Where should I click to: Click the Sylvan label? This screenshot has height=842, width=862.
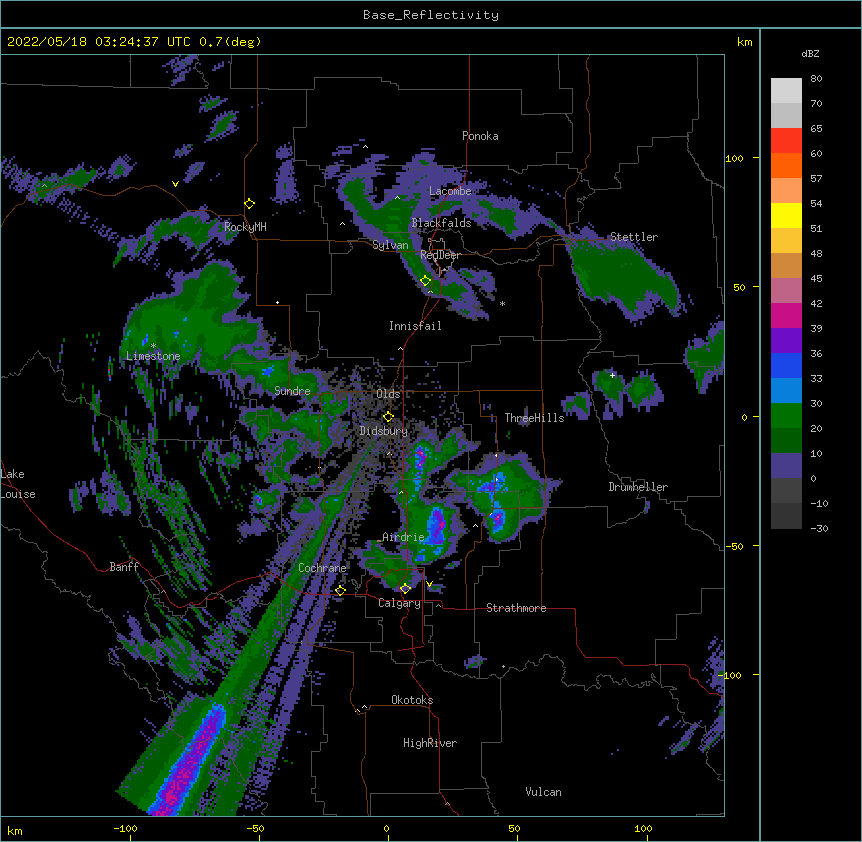(x=390, y=245)
